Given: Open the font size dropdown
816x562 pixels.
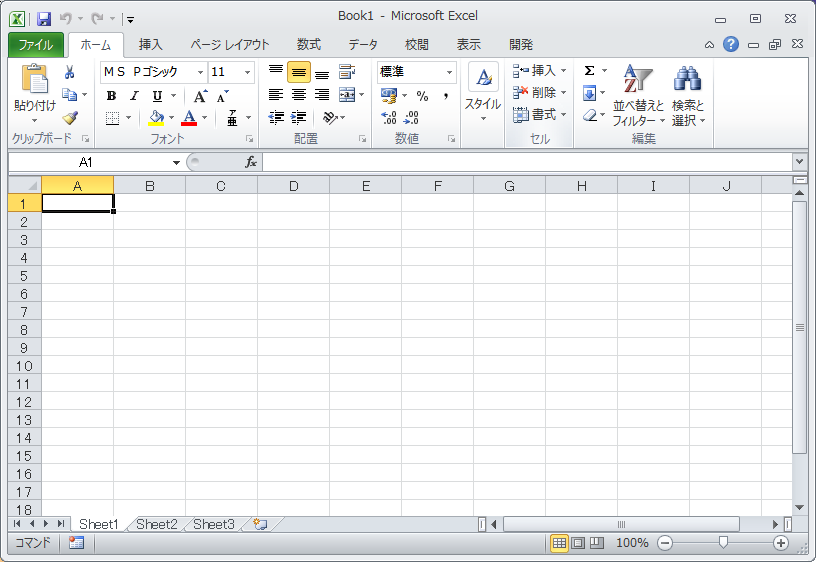Looking at the screenshot, I should pos(247,72).
